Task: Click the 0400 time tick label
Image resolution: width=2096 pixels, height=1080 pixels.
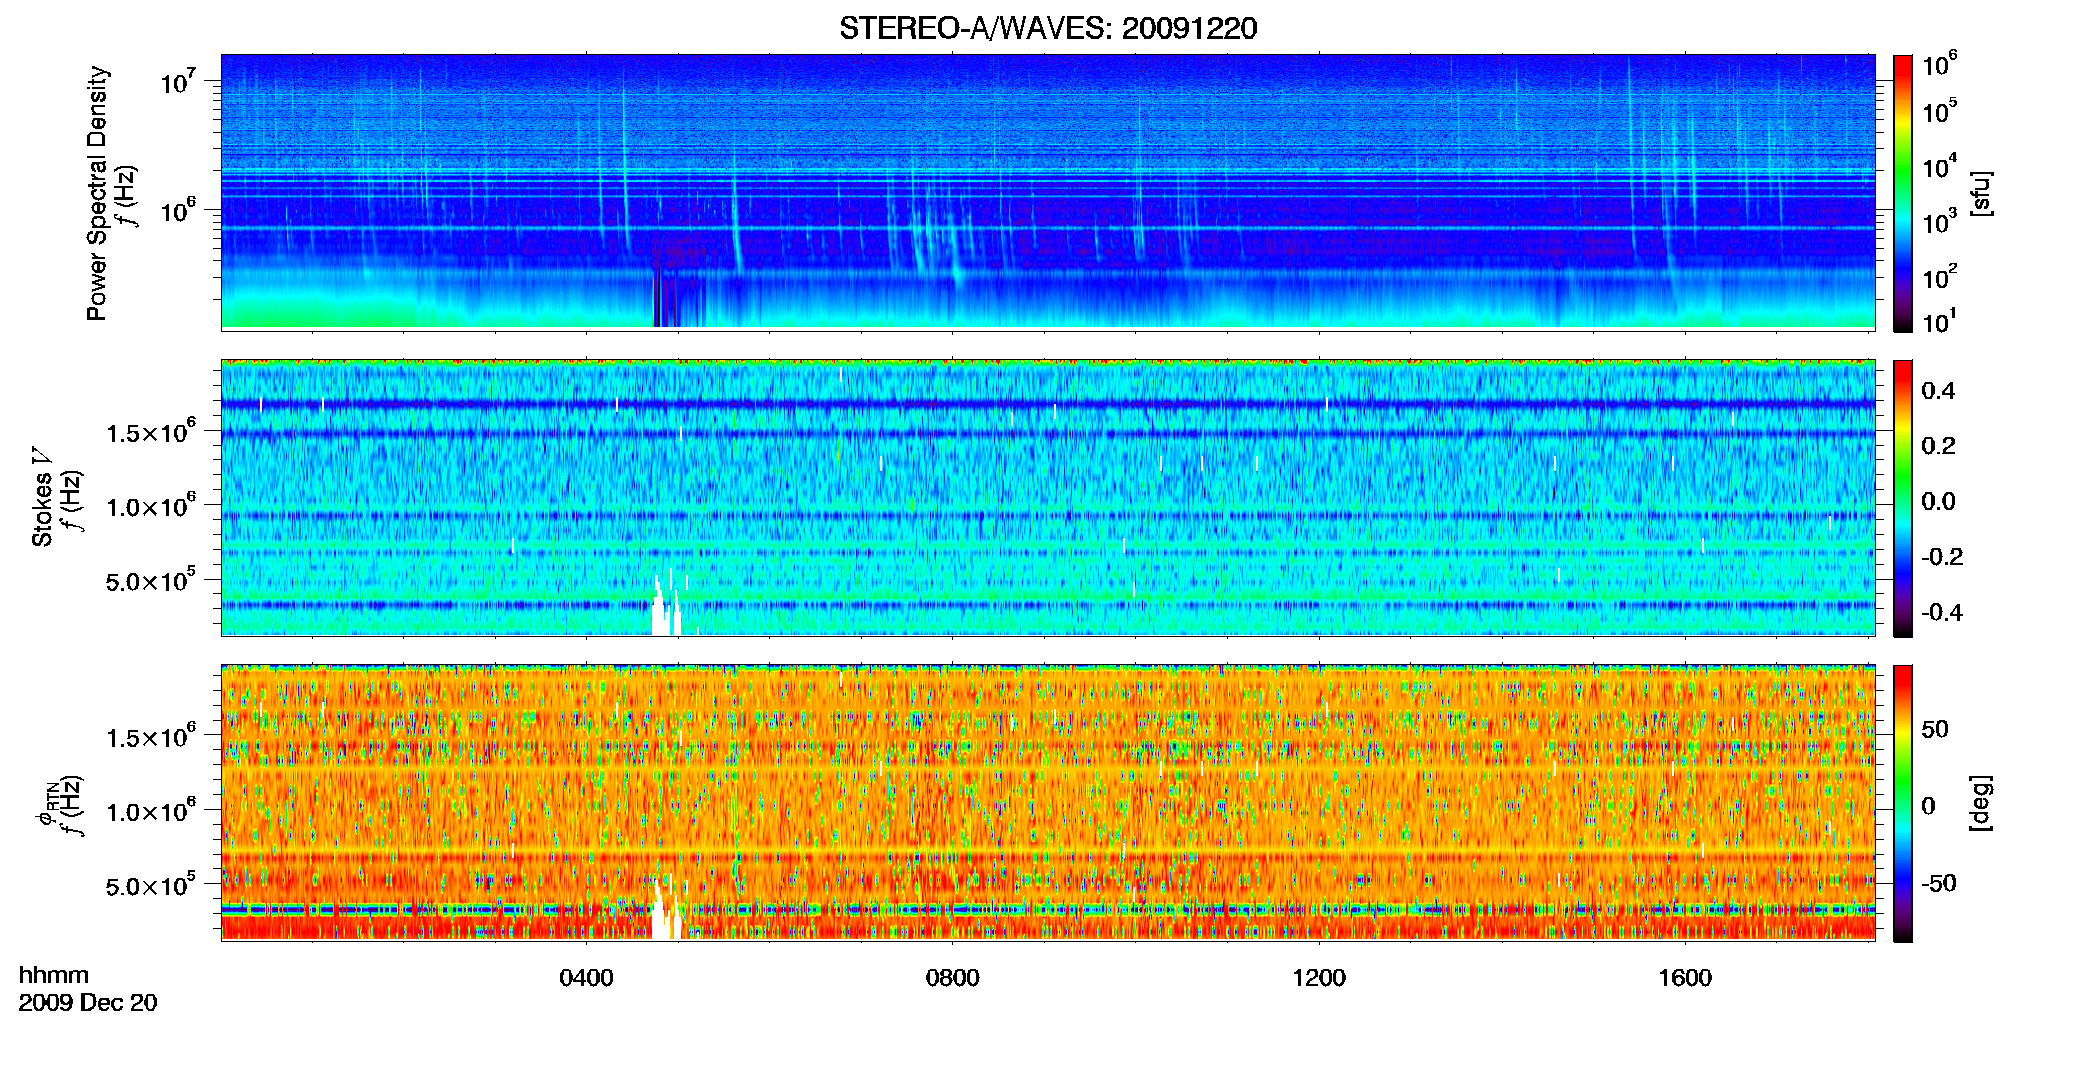Action: 586,978
